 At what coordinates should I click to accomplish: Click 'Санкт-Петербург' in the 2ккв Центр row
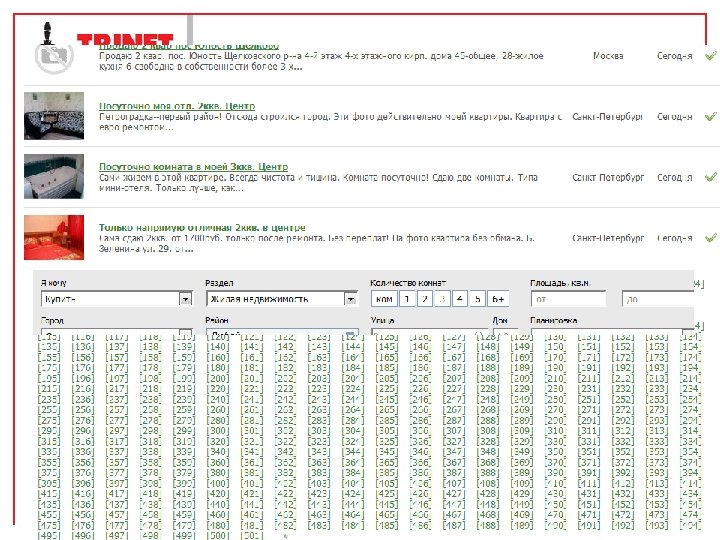pos(608,117)
